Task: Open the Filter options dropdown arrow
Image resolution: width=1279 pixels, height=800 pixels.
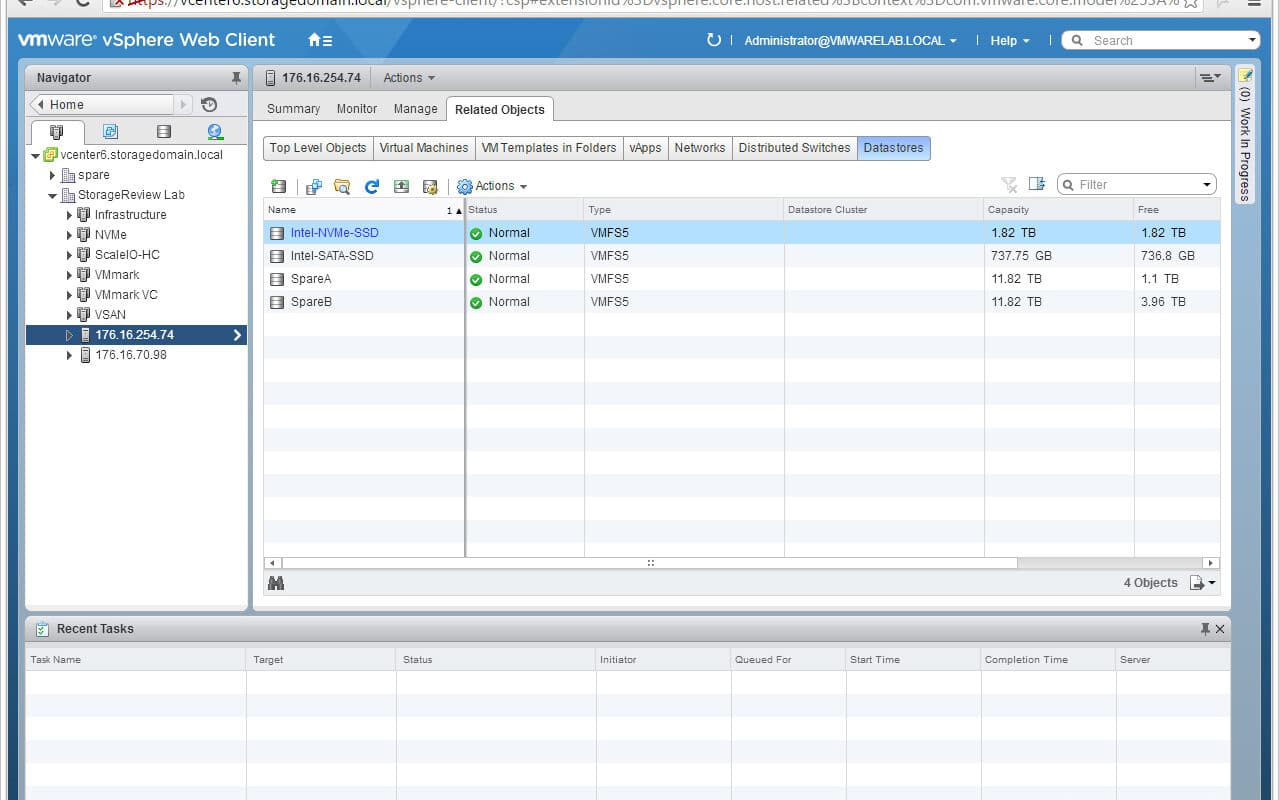Action: coord(1207,185)
